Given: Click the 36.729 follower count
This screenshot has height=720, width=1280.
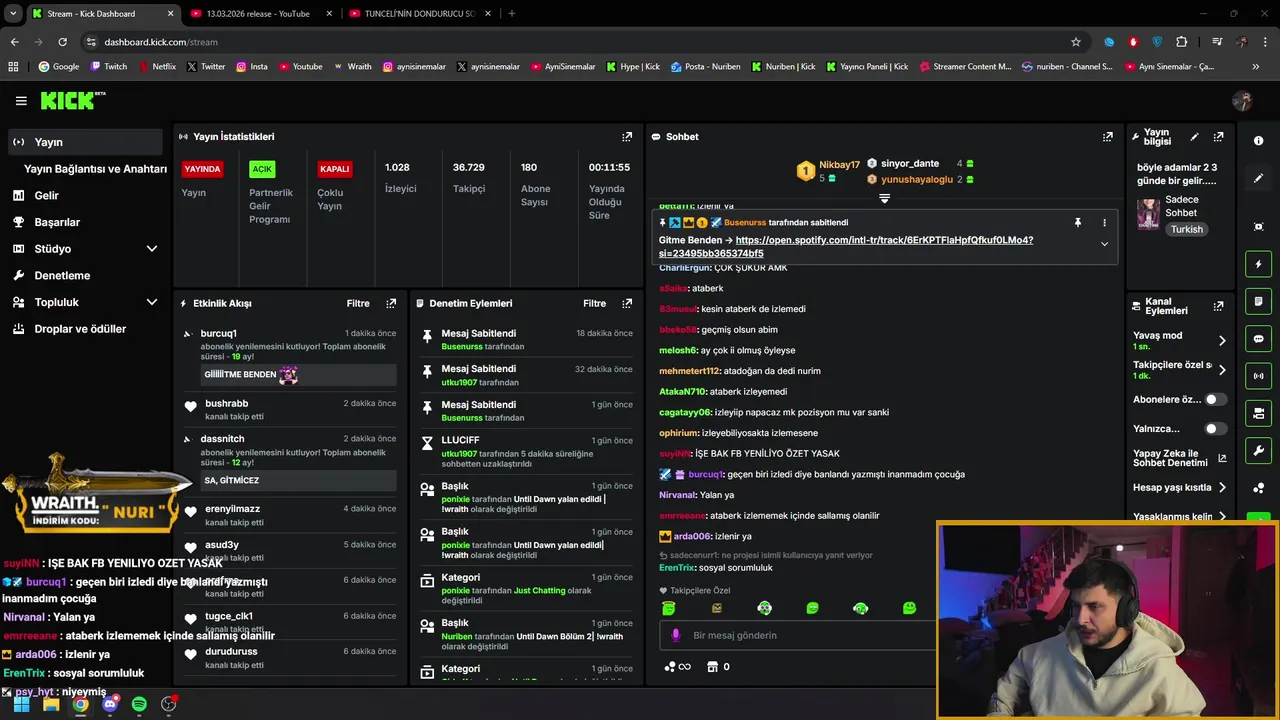Looking at the screenshot, I should coord(469,168).
